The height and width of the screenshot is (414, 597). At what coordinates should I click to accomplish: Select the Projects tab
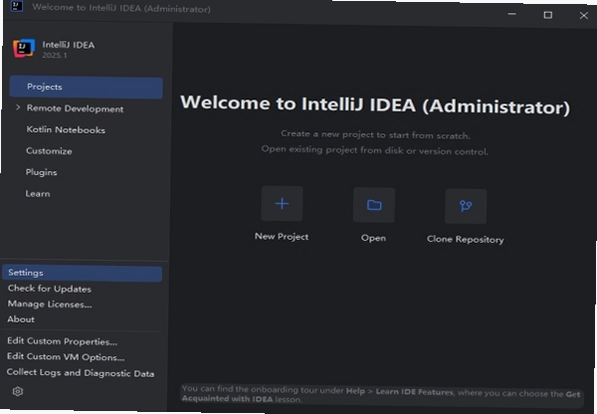[x=86, y=87]
